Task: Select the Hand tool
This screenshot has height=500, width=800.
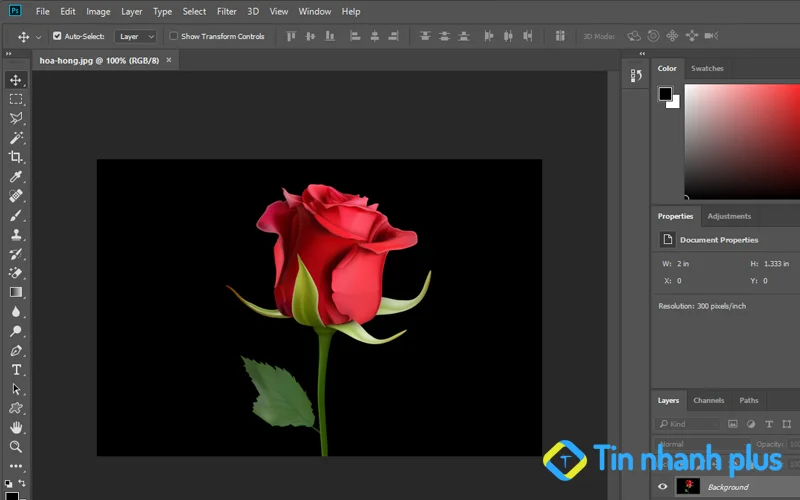Action: (16, 428)
